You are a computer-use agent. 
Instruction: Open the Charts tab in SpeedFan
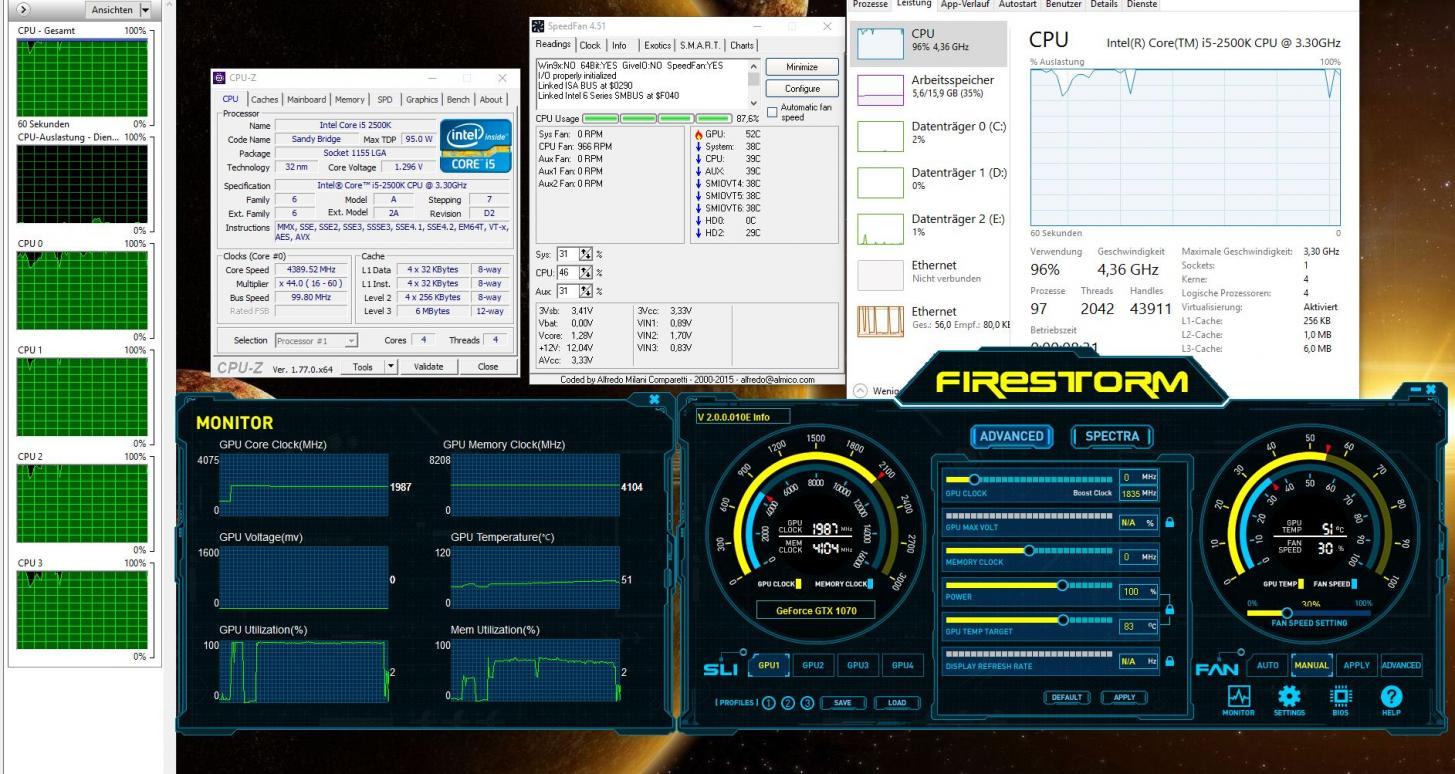pos(743,45)
